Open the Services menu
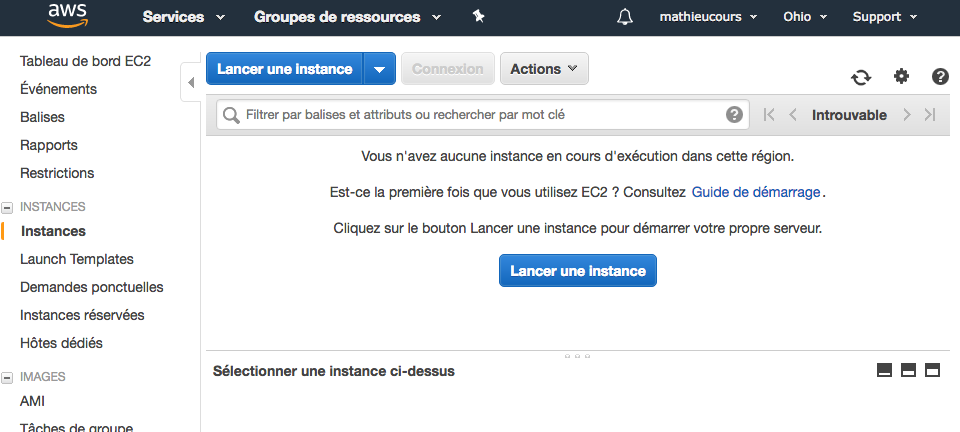This screenshot has height=432, width=960. [183, 17]
